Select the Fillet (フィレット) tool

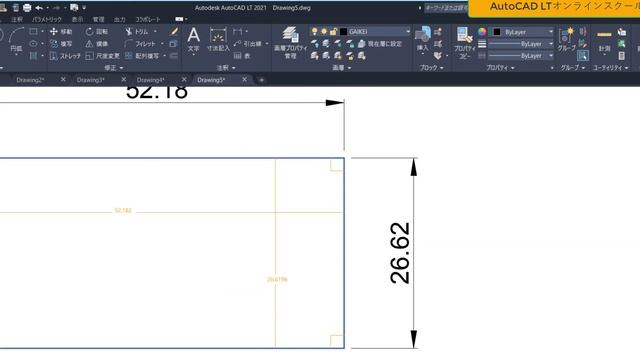(140, 44)
